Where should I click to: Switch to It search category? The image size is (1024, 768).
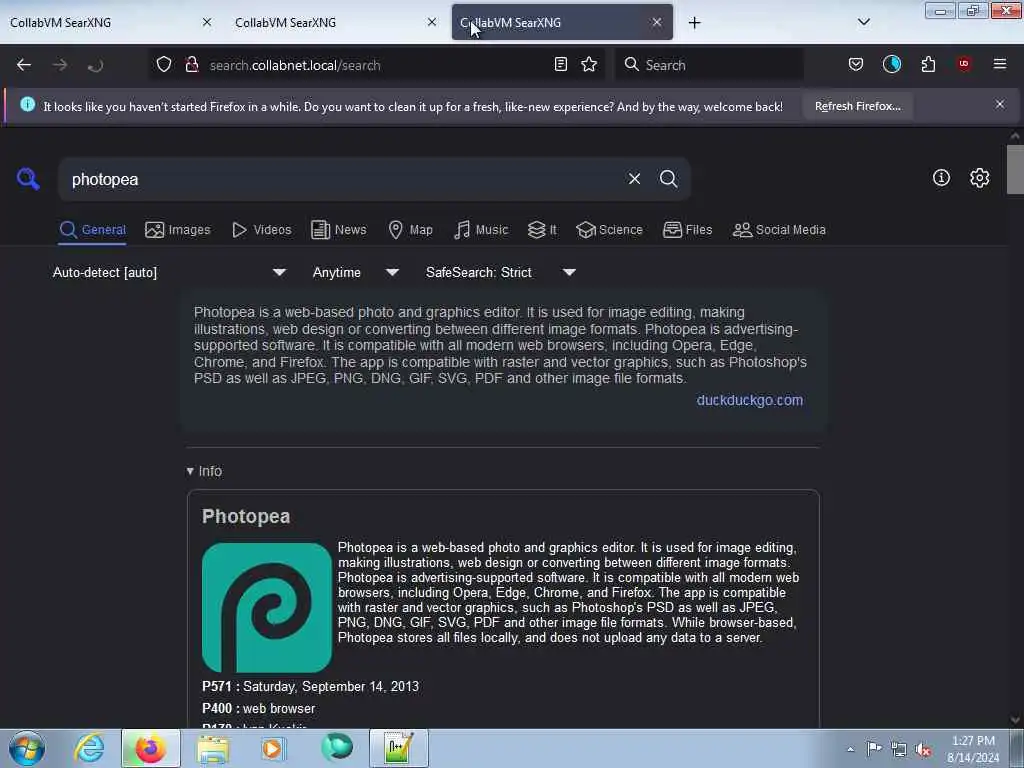click(x=542, y=229)
